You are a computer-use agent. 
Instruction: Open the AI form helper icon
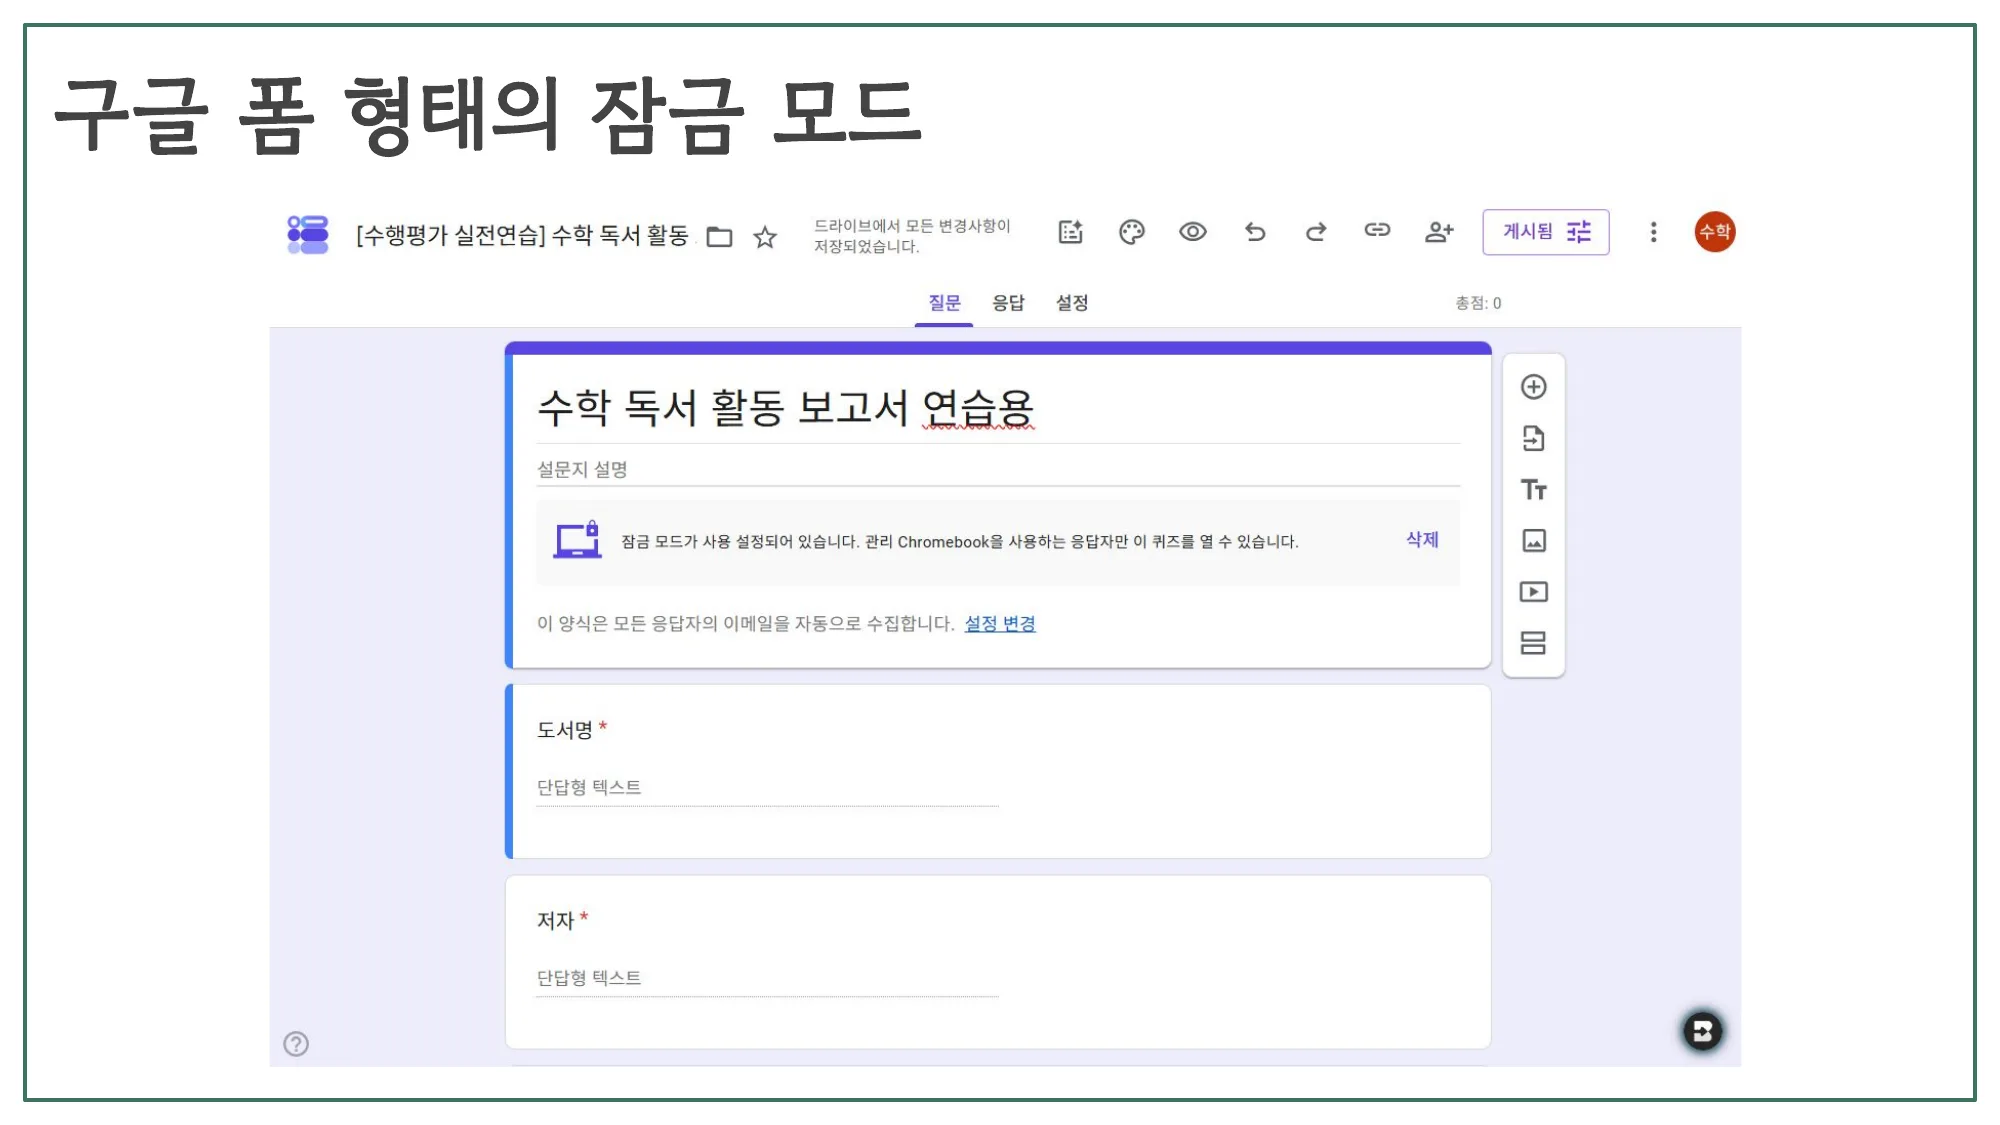coord(1070,232)
